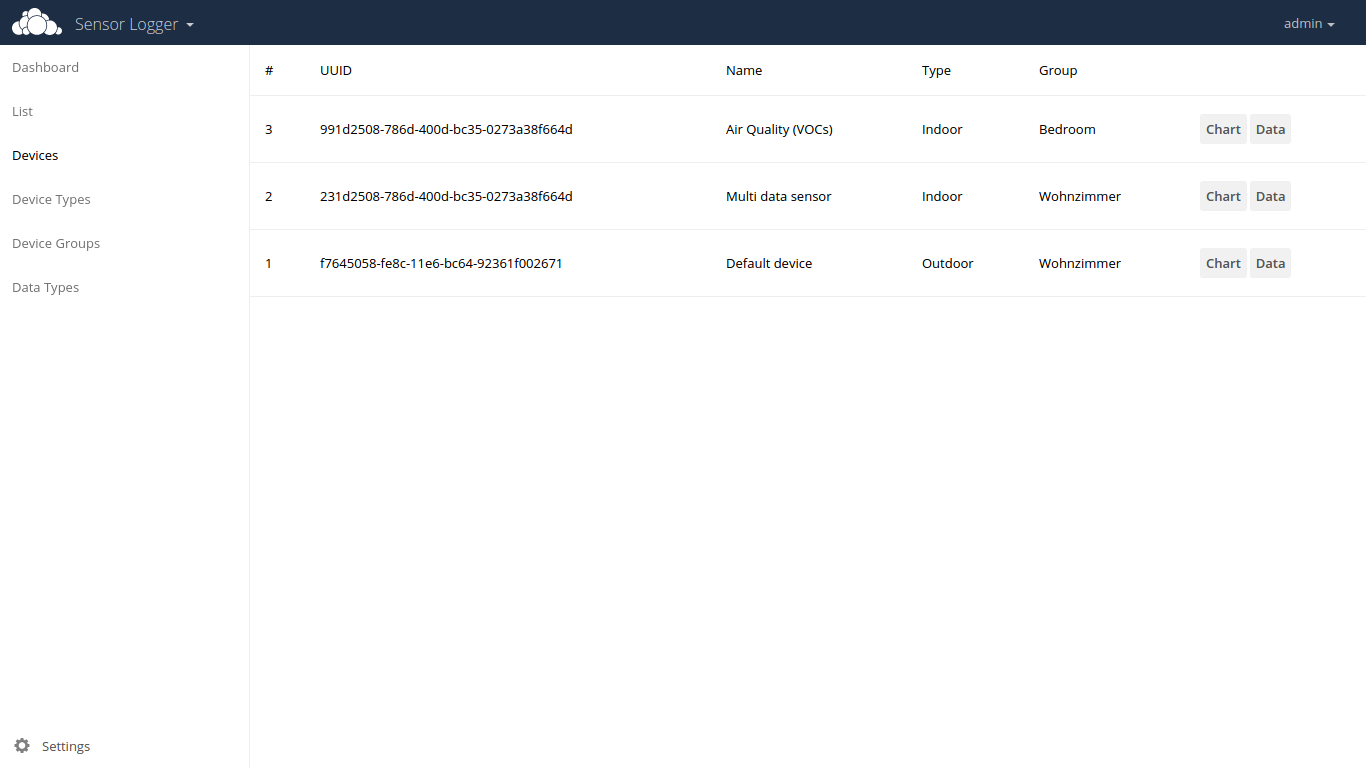Viewport: 1366px width, 768px height.
Task: Display Chart for Default device
Action: [x=1222, y=263]
